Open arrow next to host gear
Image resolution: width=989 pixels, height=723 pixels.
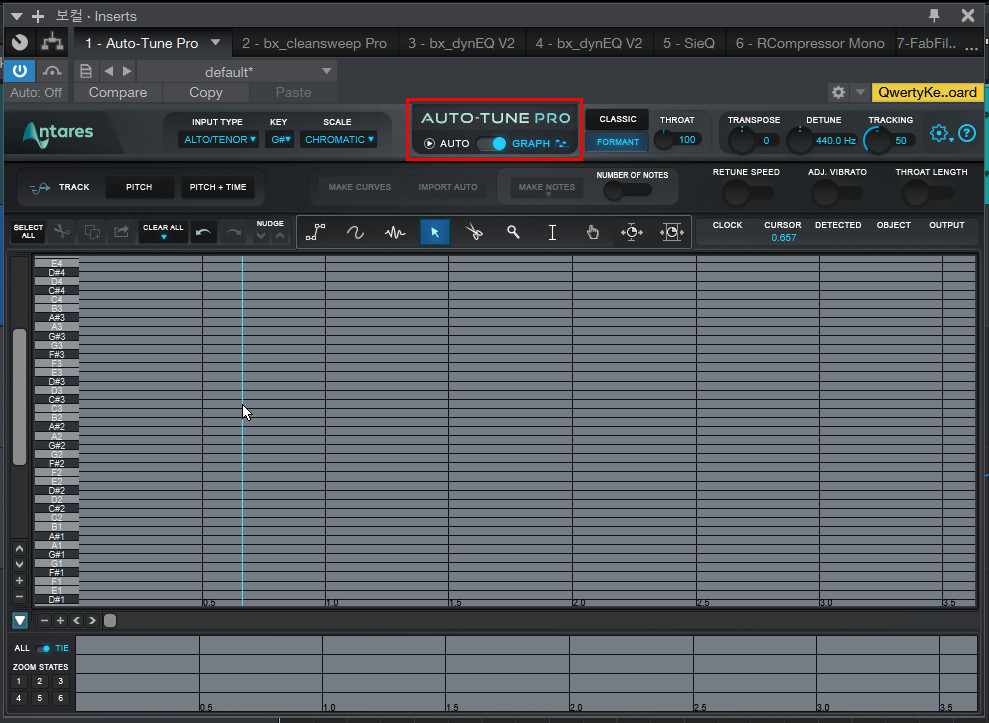coord(860,92)
